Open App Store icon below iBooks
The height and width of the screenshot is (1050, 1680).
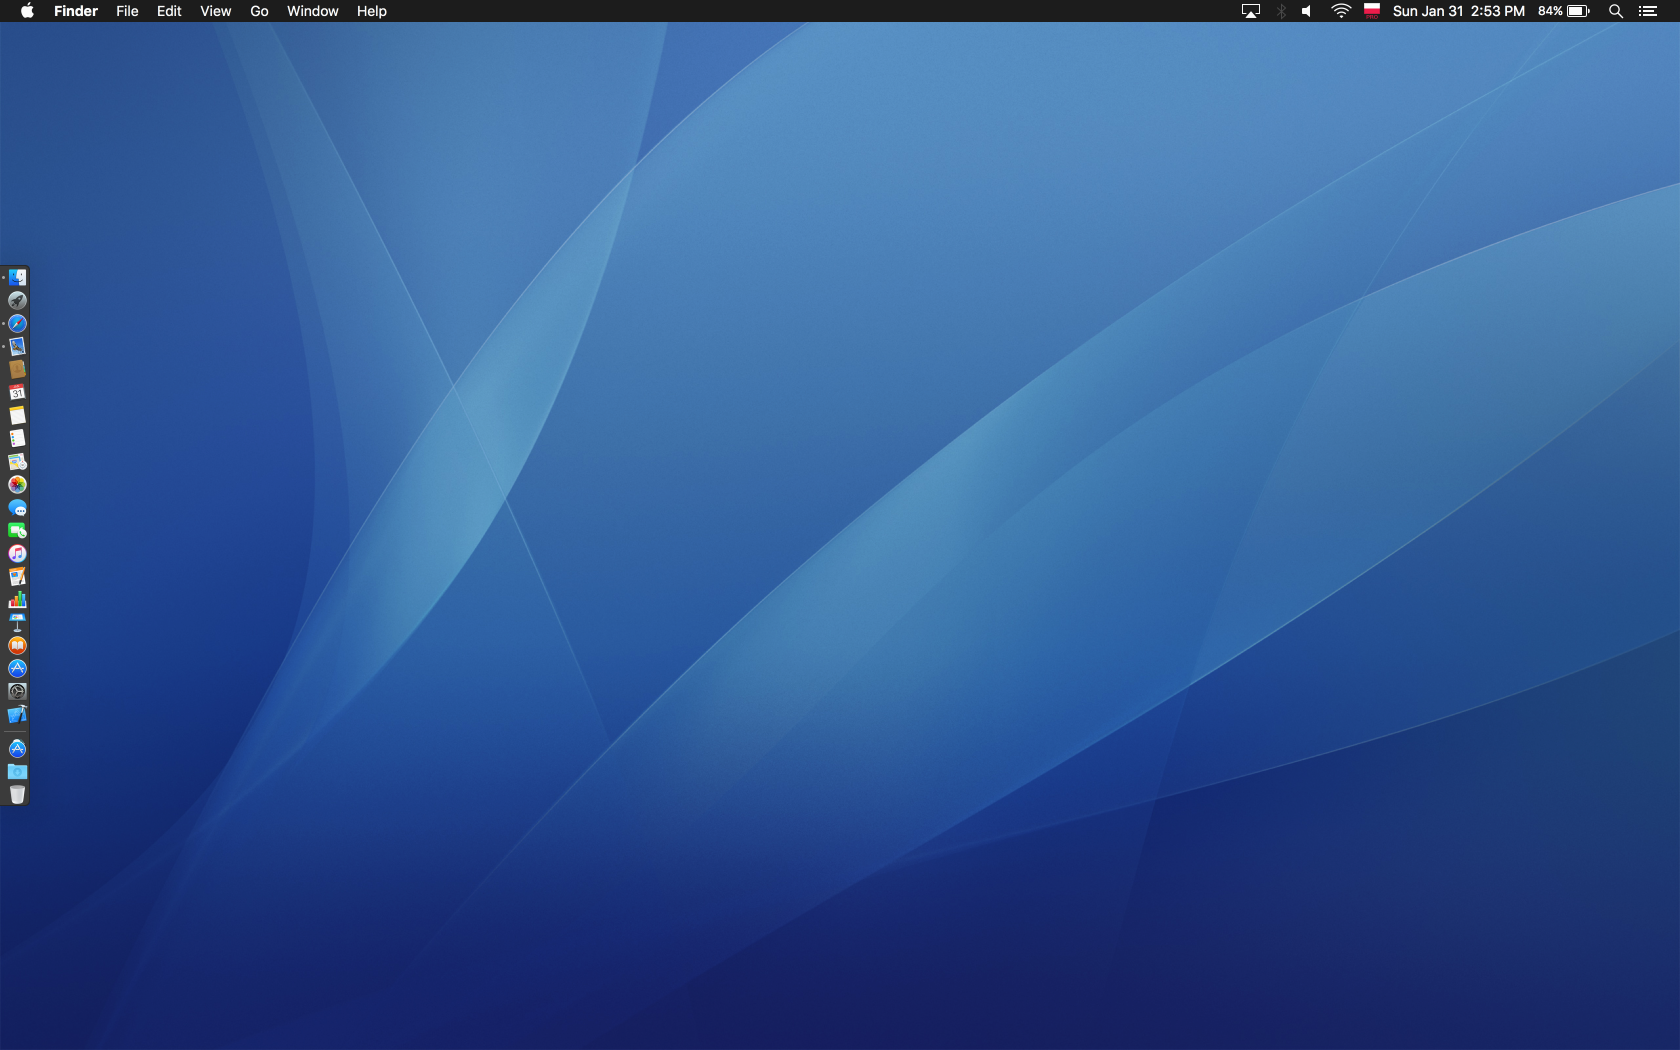pyautogui.click(x=17, y=668)
